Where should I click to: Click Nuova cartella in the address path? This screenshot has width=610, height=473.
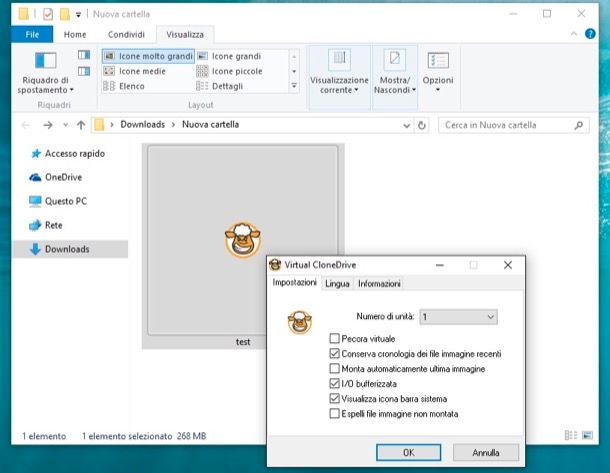pos(210,124)
